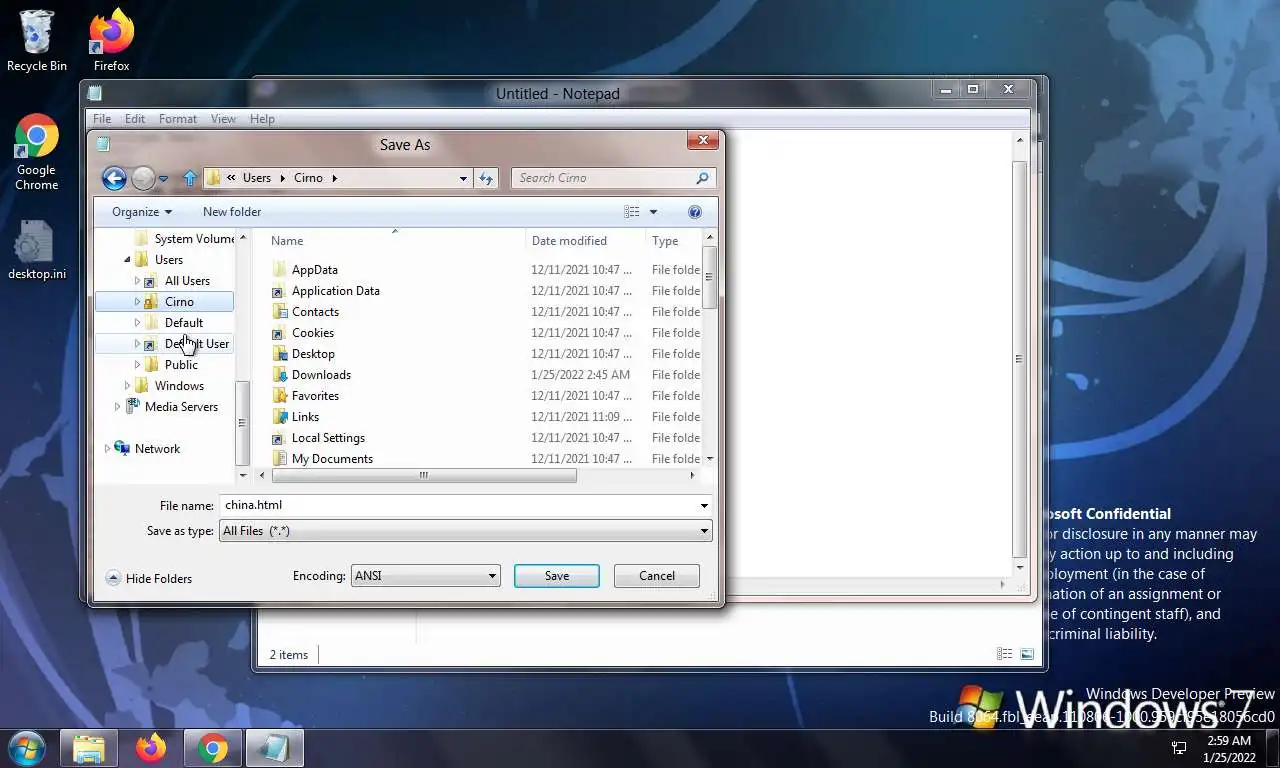Click the Forward arrow in Save As dialog
Viewport: 1280px width, 768px height.
point(144,178)
